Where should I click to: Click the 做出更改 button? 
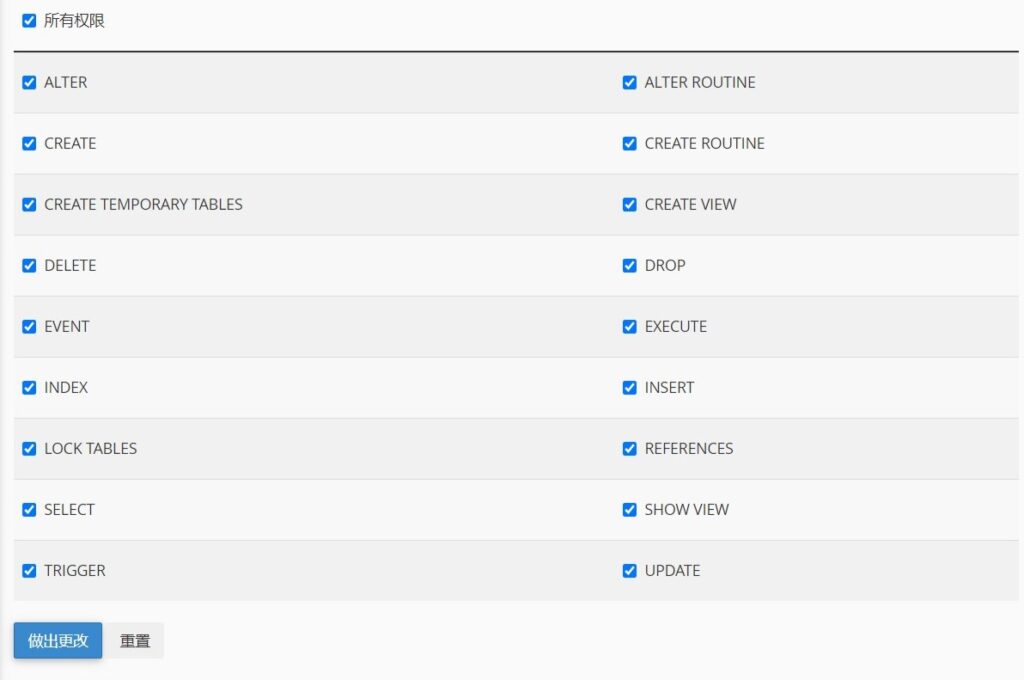tap(58, 641)
